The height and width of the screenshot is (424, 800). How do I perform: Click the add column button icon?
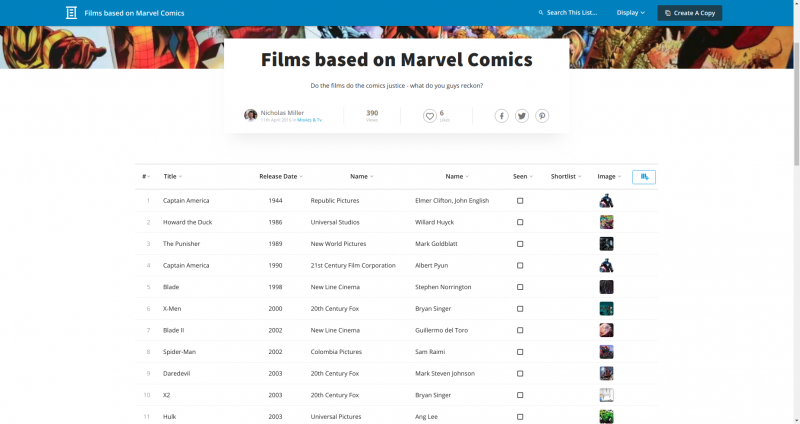pos(644,177)
